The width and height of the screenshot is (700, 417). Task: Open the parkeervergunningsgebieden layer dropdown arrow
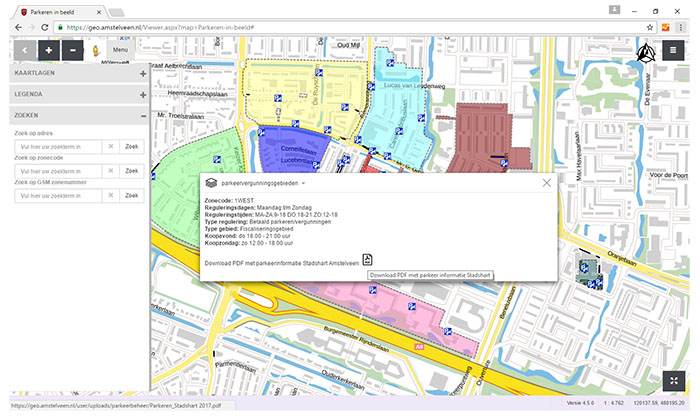click(x=304, y=183)
